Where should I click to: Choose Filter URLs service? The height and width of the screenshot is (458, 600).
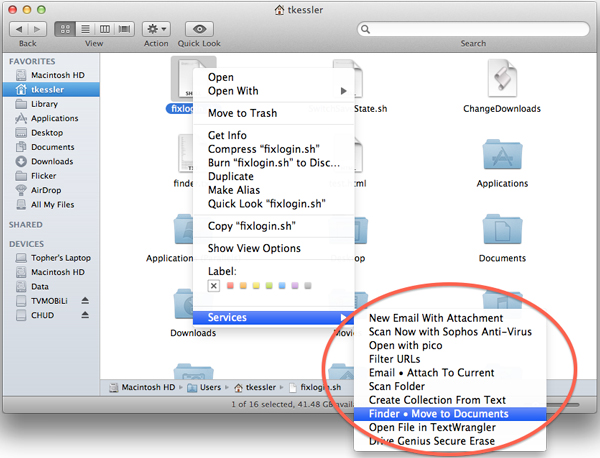(x=450, y=359)
